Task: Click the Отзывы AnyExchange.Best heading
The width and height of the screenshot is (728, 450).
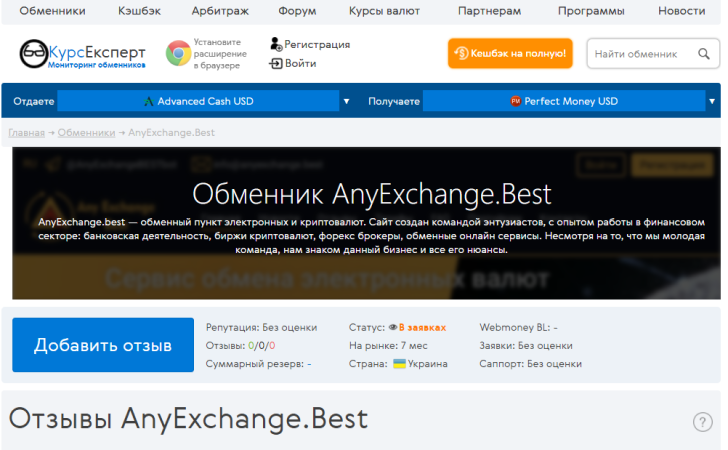Action: point(188,419)
